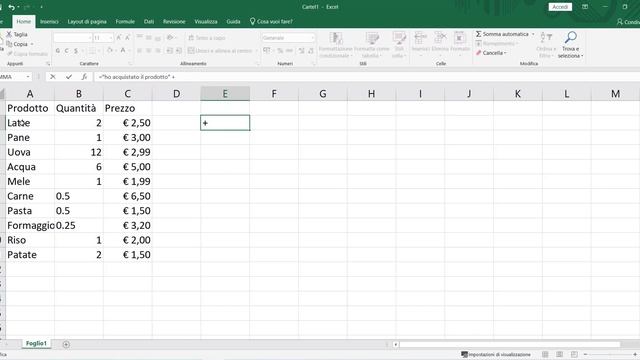
Task: Open the Revisione ribbon tab
Action: 174,22
